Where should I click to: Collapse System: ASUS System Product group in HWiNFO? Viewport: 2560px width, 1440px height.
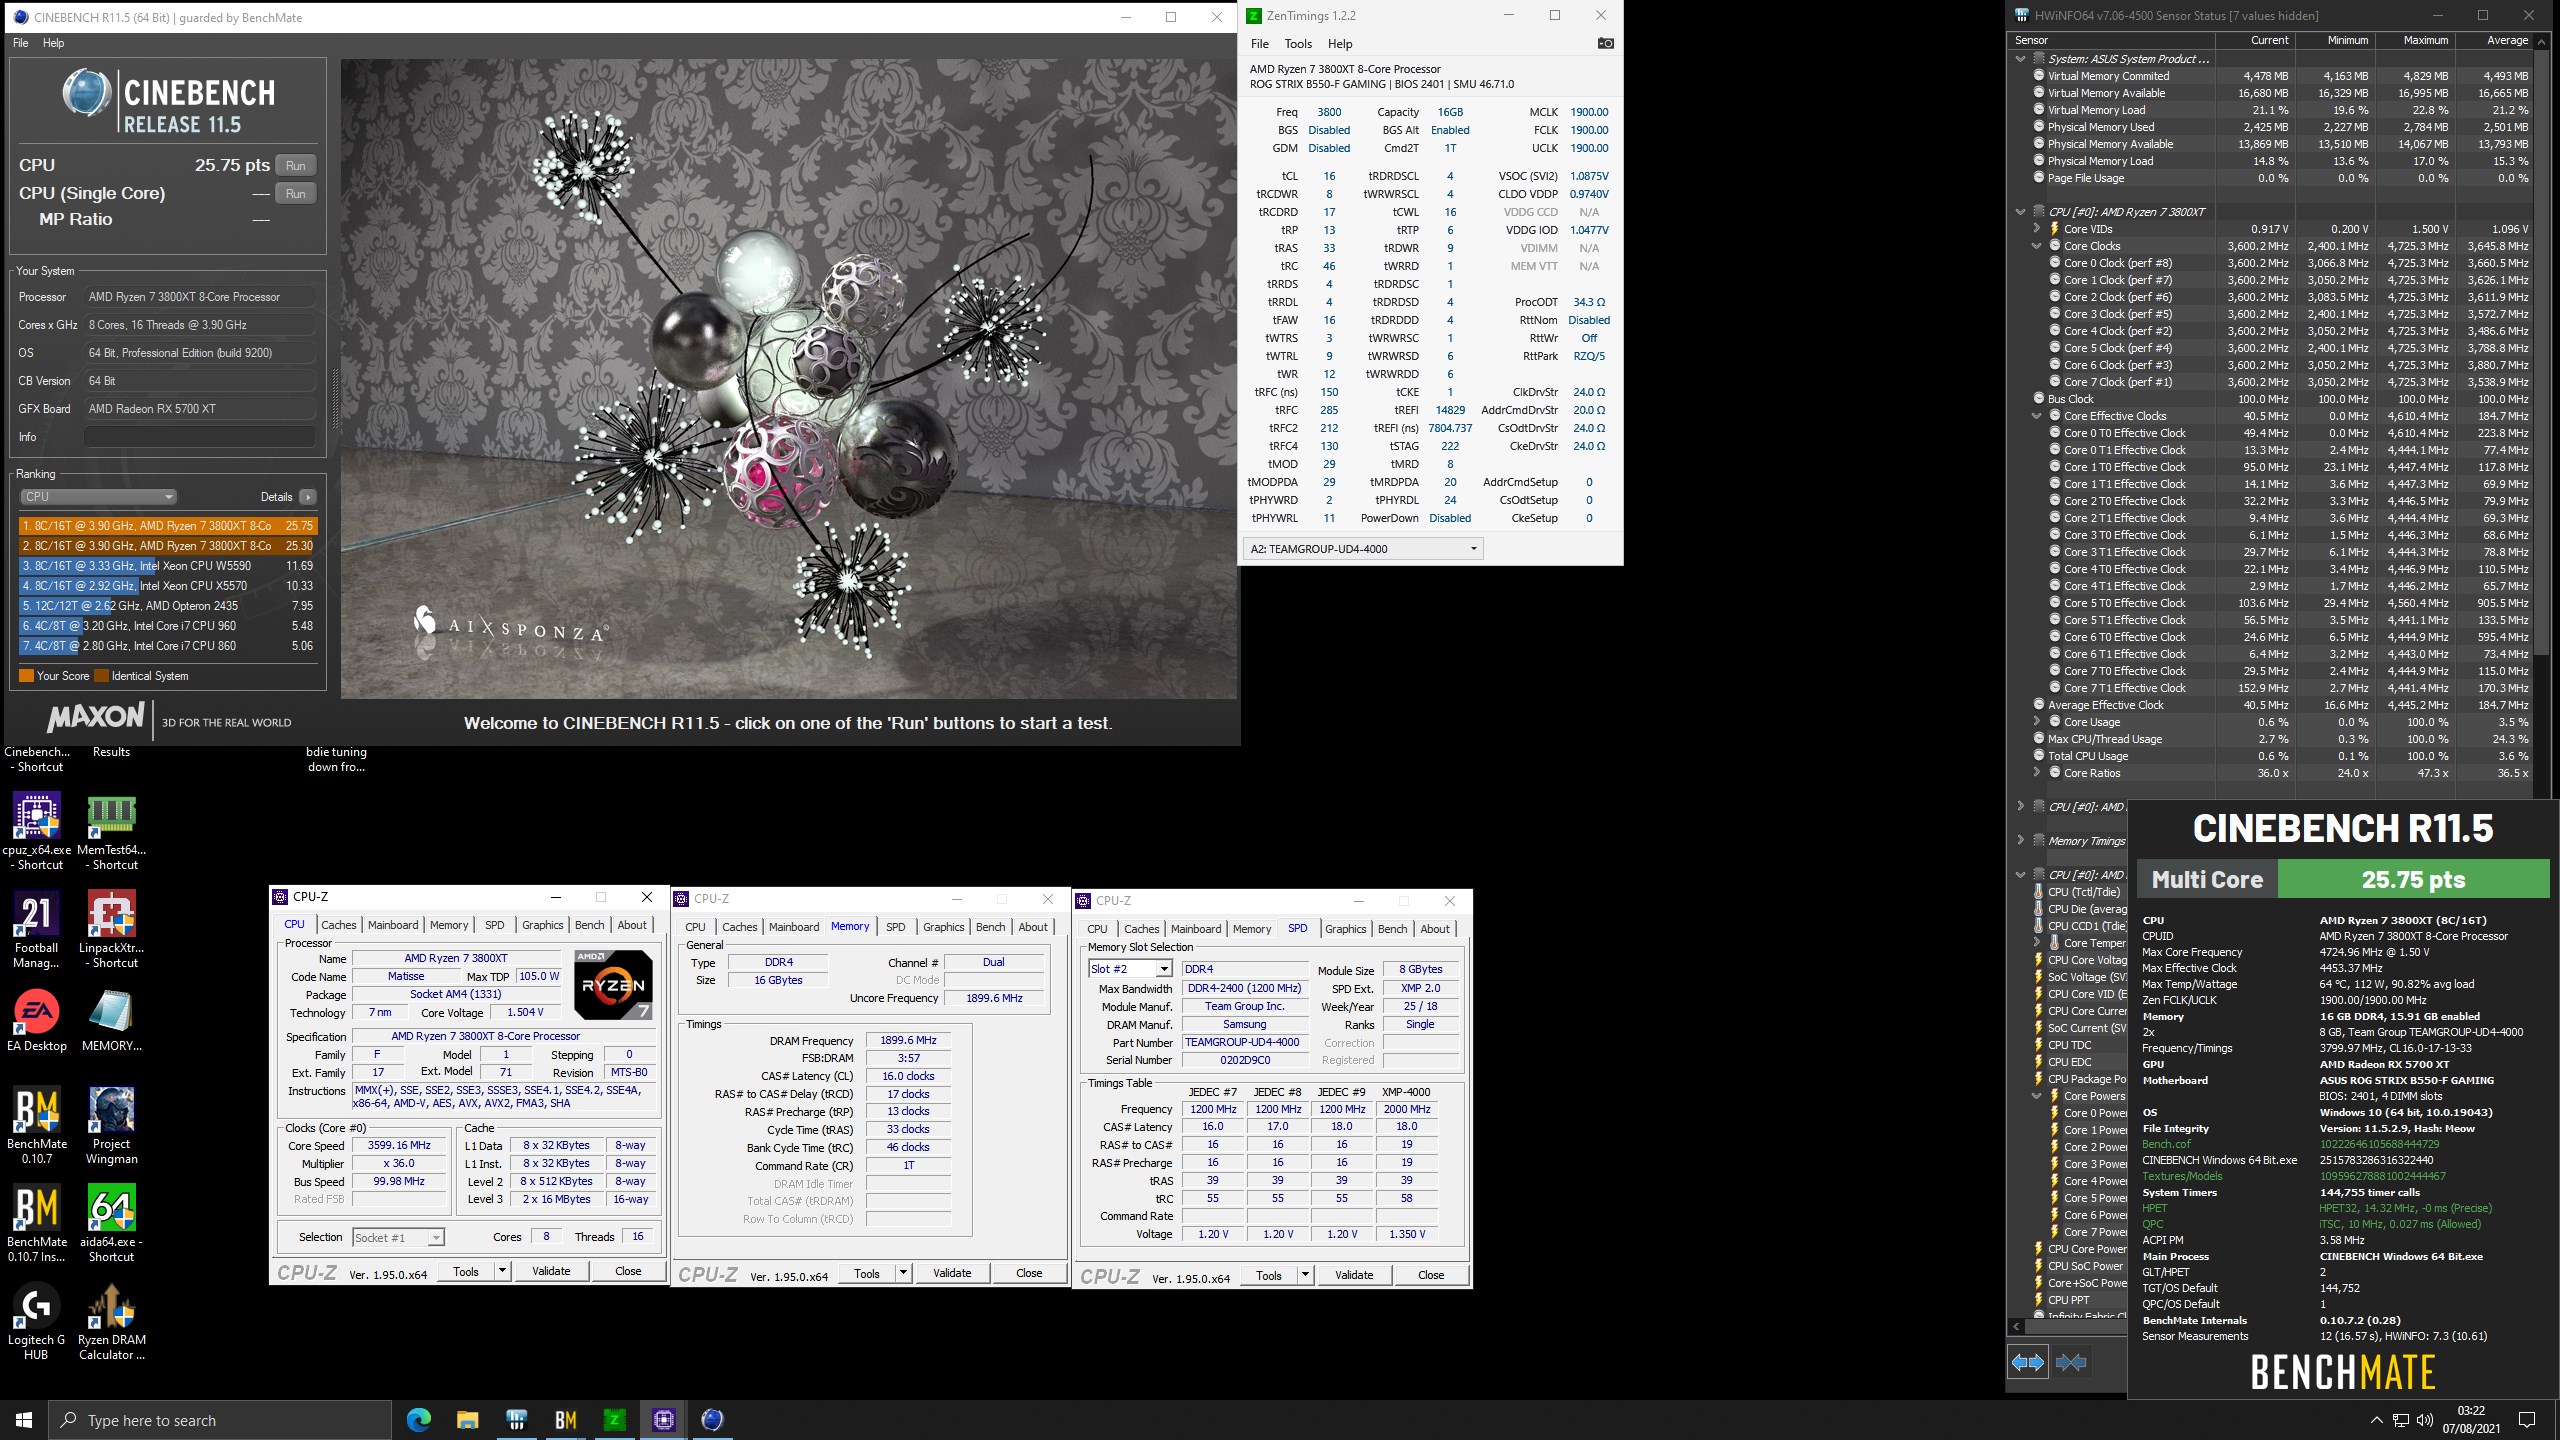(x=2021, y=59)
